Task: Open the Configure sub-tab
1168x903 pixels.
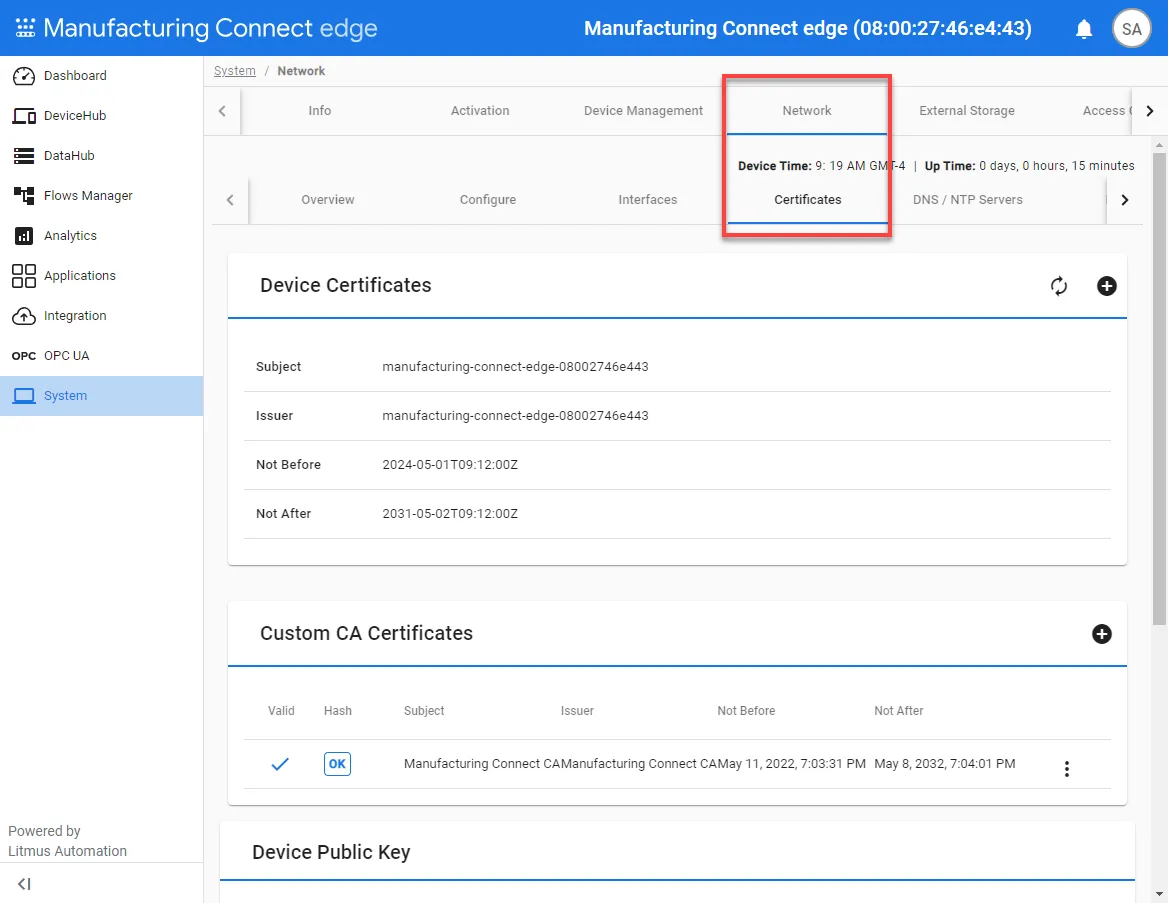Action: pyautogui.click(x=488, y=200)
